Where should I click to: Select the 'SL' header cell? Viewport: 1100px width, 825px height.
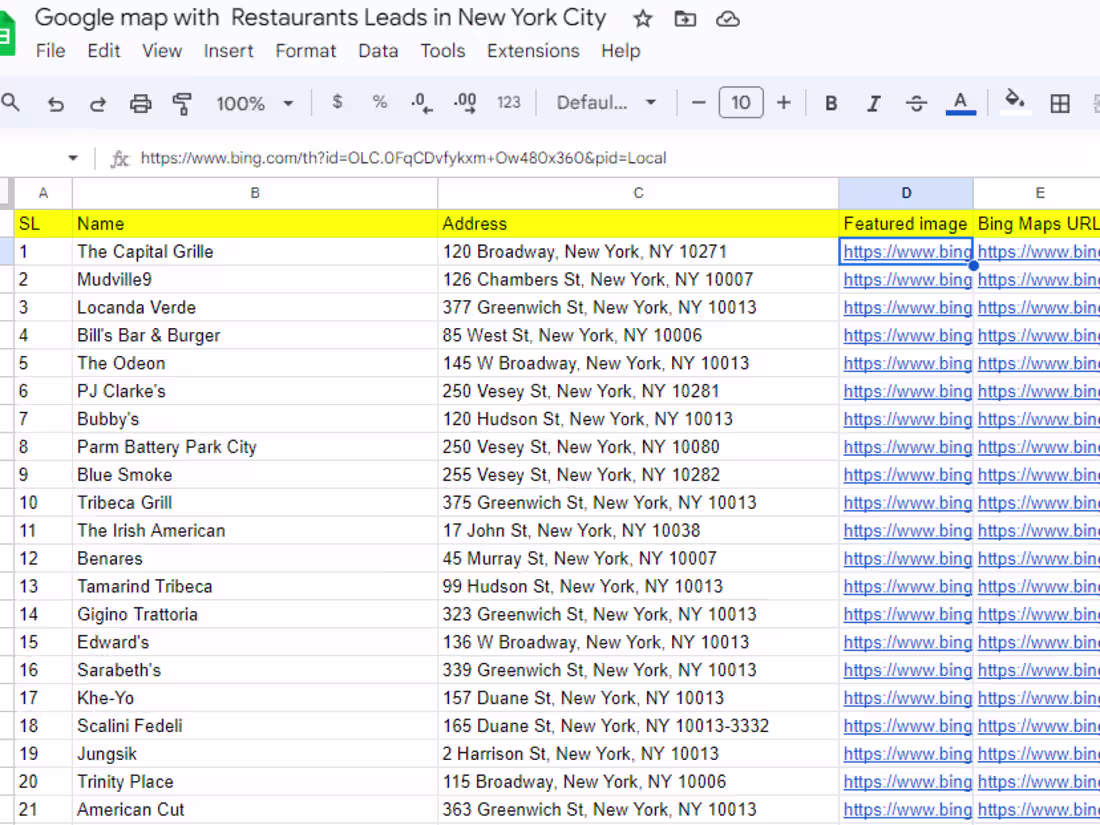pos(43,224)
